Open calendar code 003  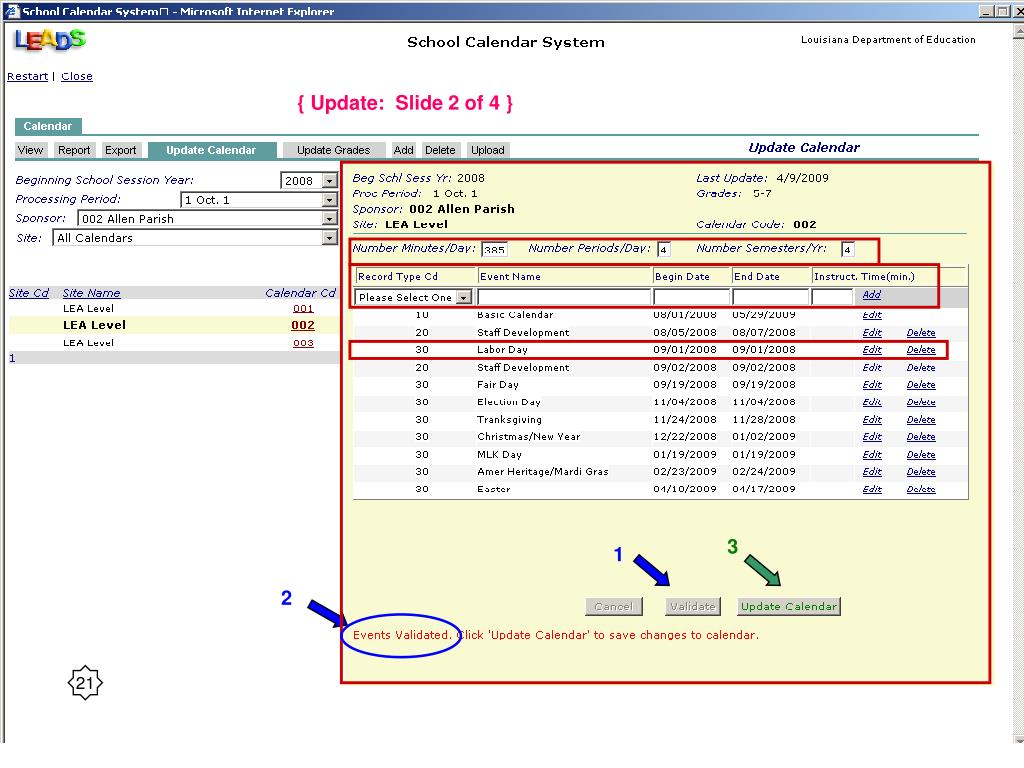[303, 343]
